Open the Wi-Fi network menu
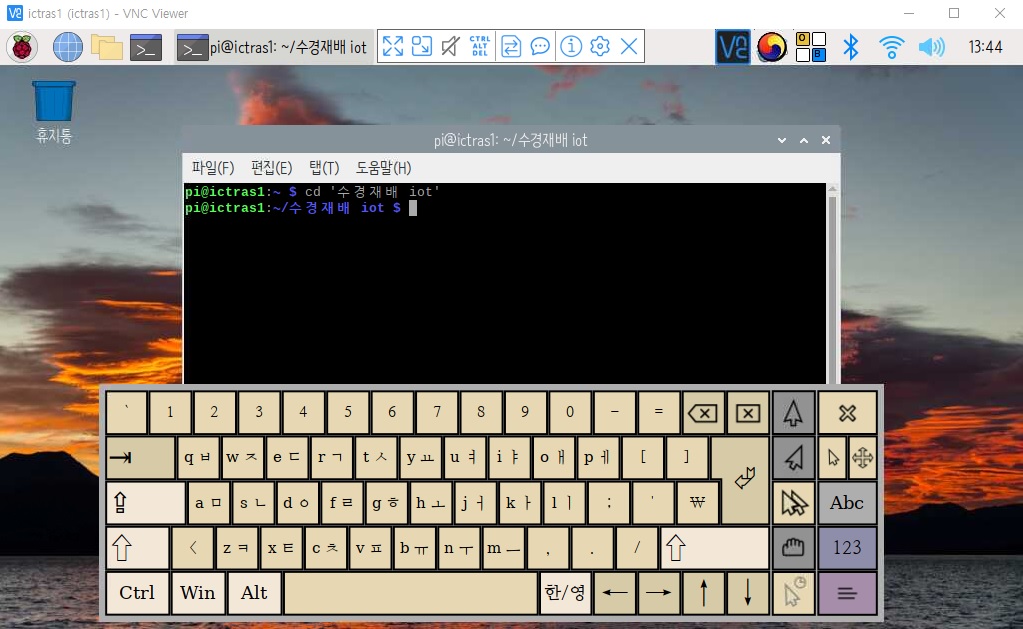The width and height of the screenshot is (1023, 629). coord(891,47)
